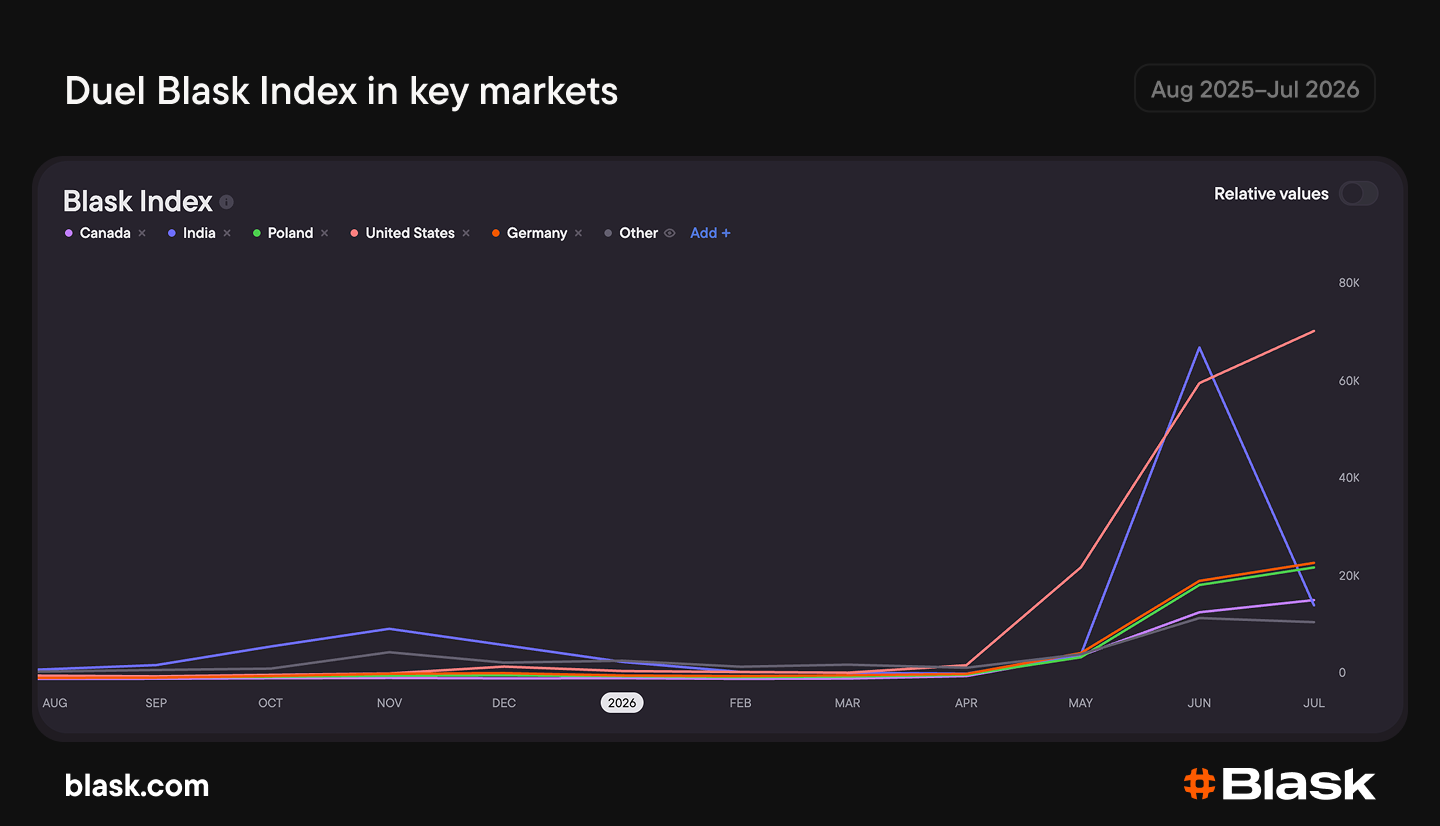This screenshot has height=826, width=1440.
Task: Click the DEC label on the time axis
Action: [x=504, y=703]
